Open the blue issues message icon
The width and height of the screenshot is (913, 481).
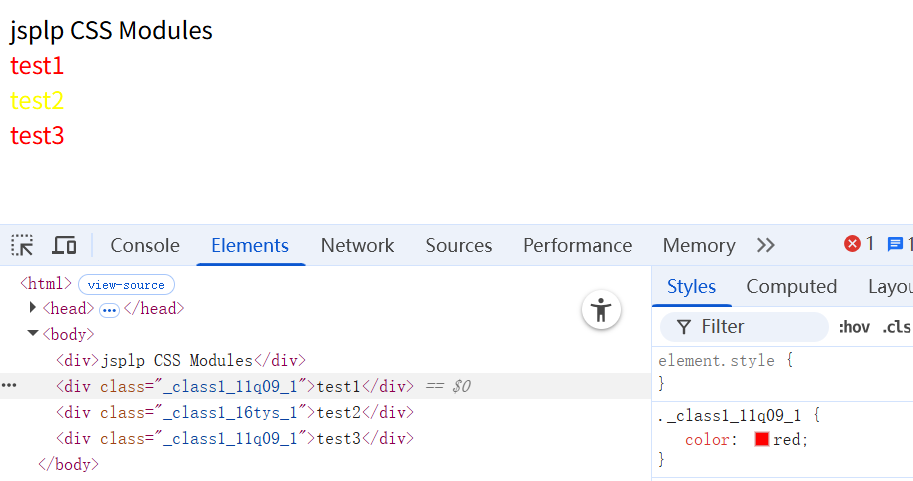895,244
